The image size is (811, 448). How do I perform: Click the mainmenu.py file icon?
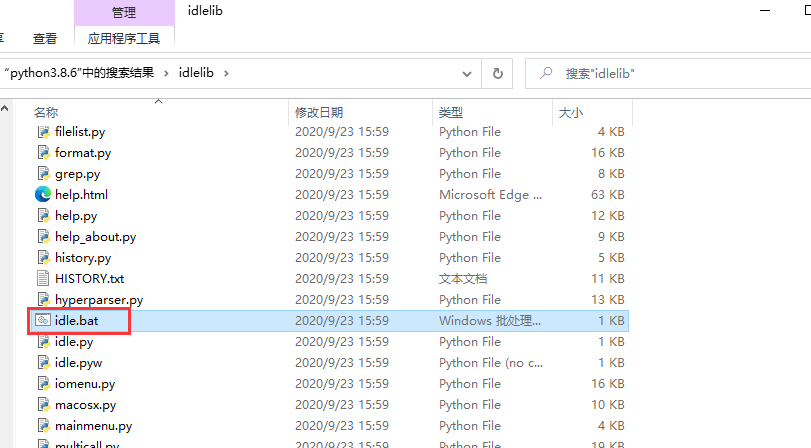tap(43, 426)
